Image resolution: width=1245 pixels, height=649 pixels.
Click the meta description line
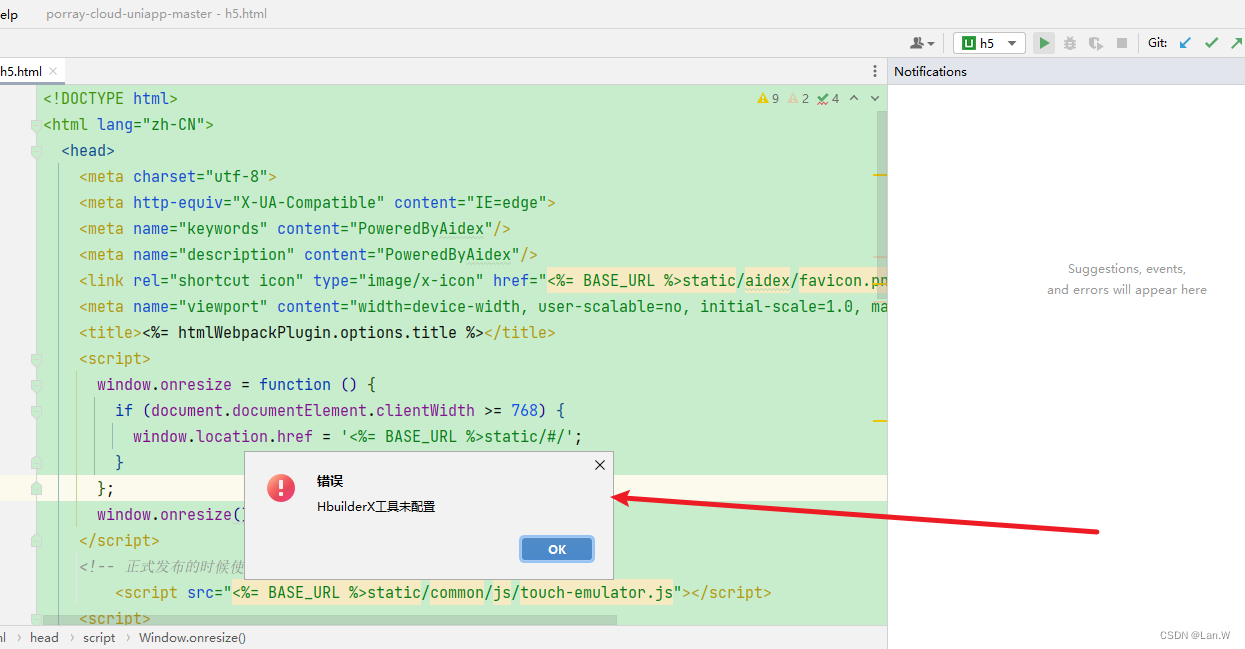(308, 254)
